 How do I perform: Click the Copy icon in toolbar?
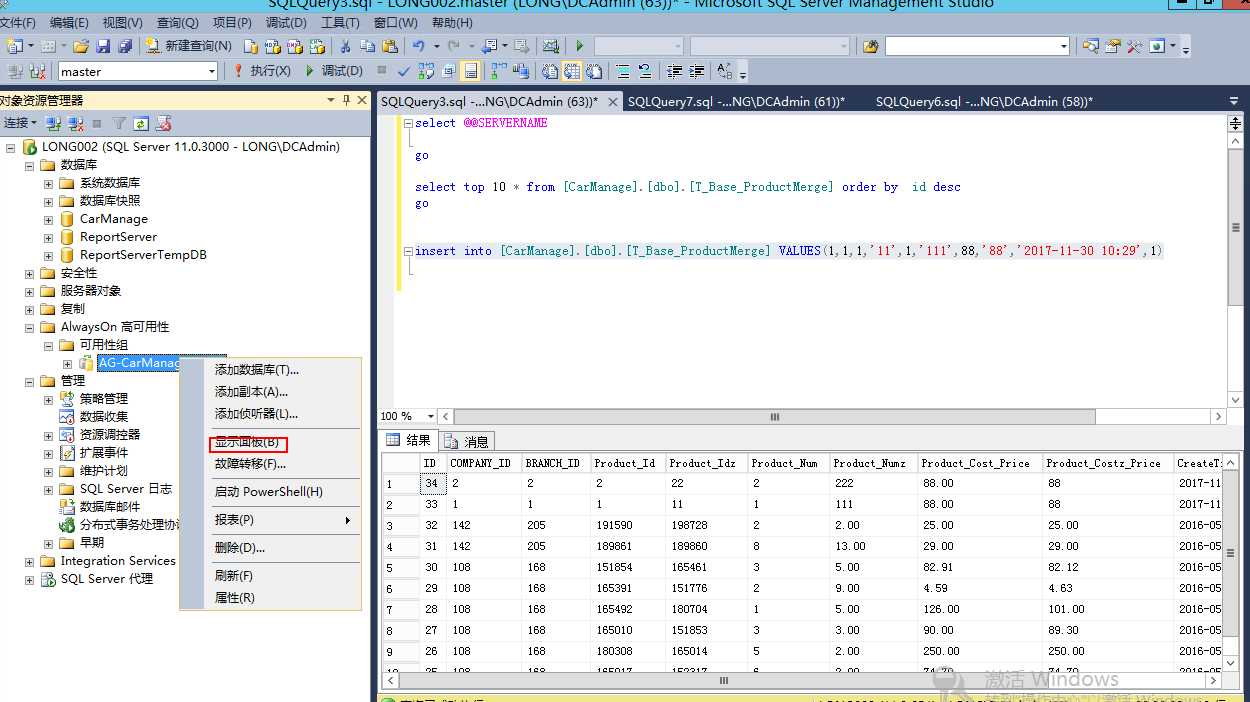tap(367, 46)
